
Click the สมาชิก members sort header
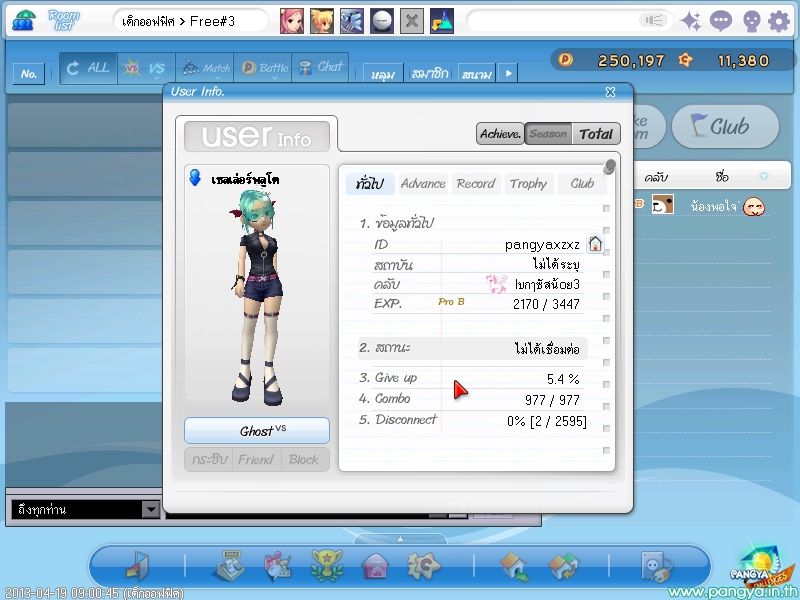tap(430, 74)
